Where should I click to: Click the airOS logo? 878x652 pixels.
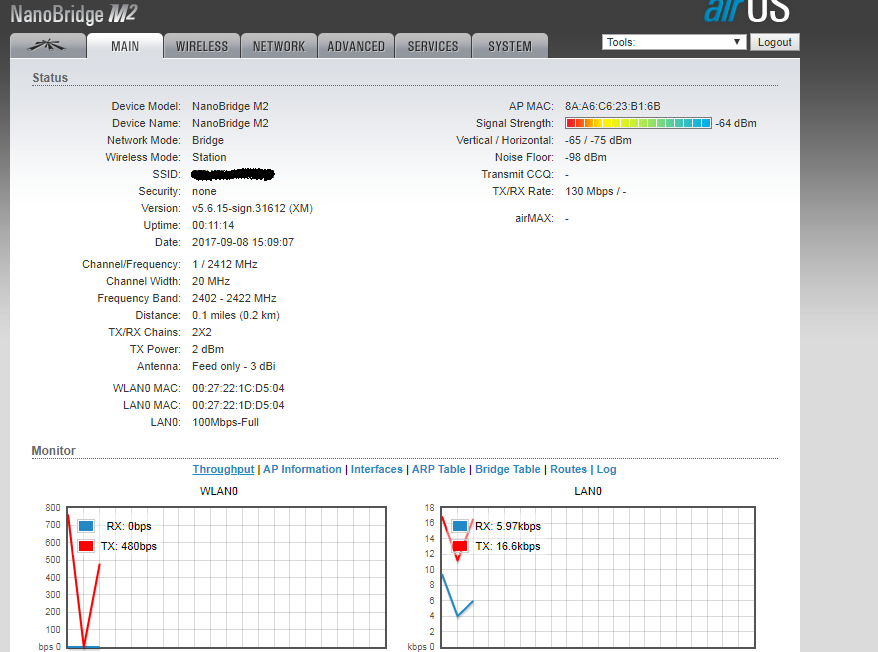[746, 11]
